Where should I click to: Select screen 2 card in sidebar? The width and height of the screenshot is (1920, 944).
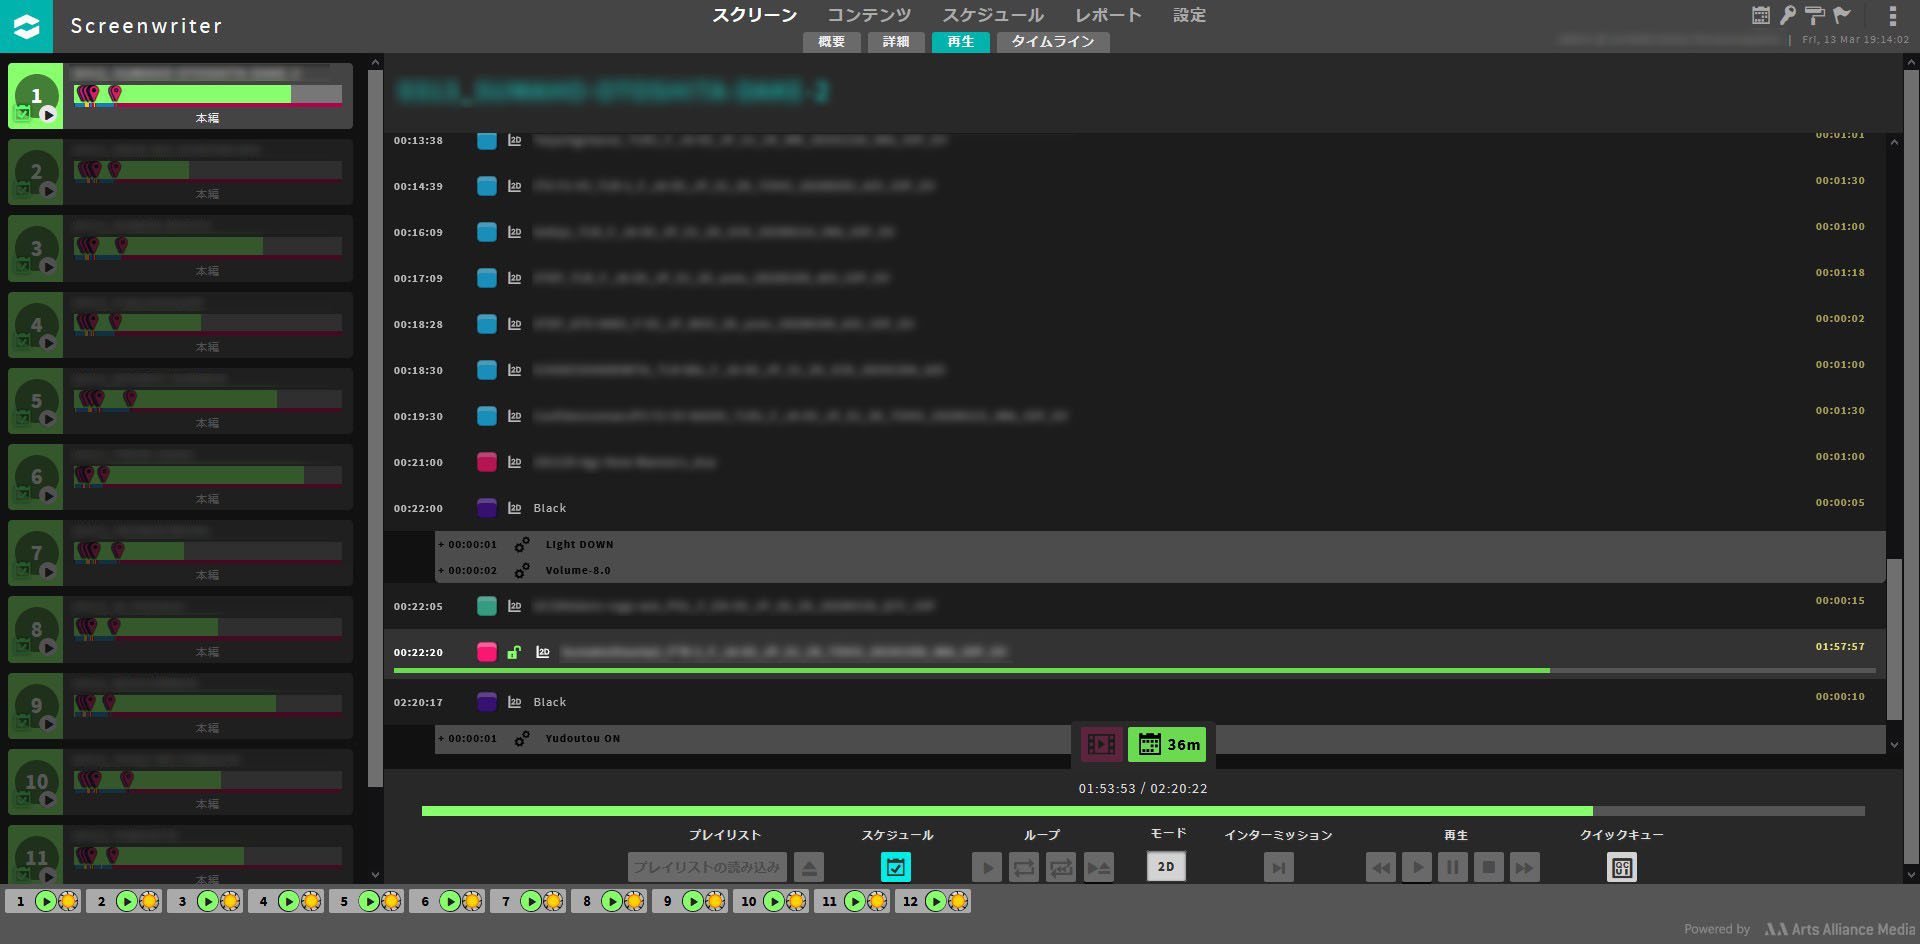180,172
